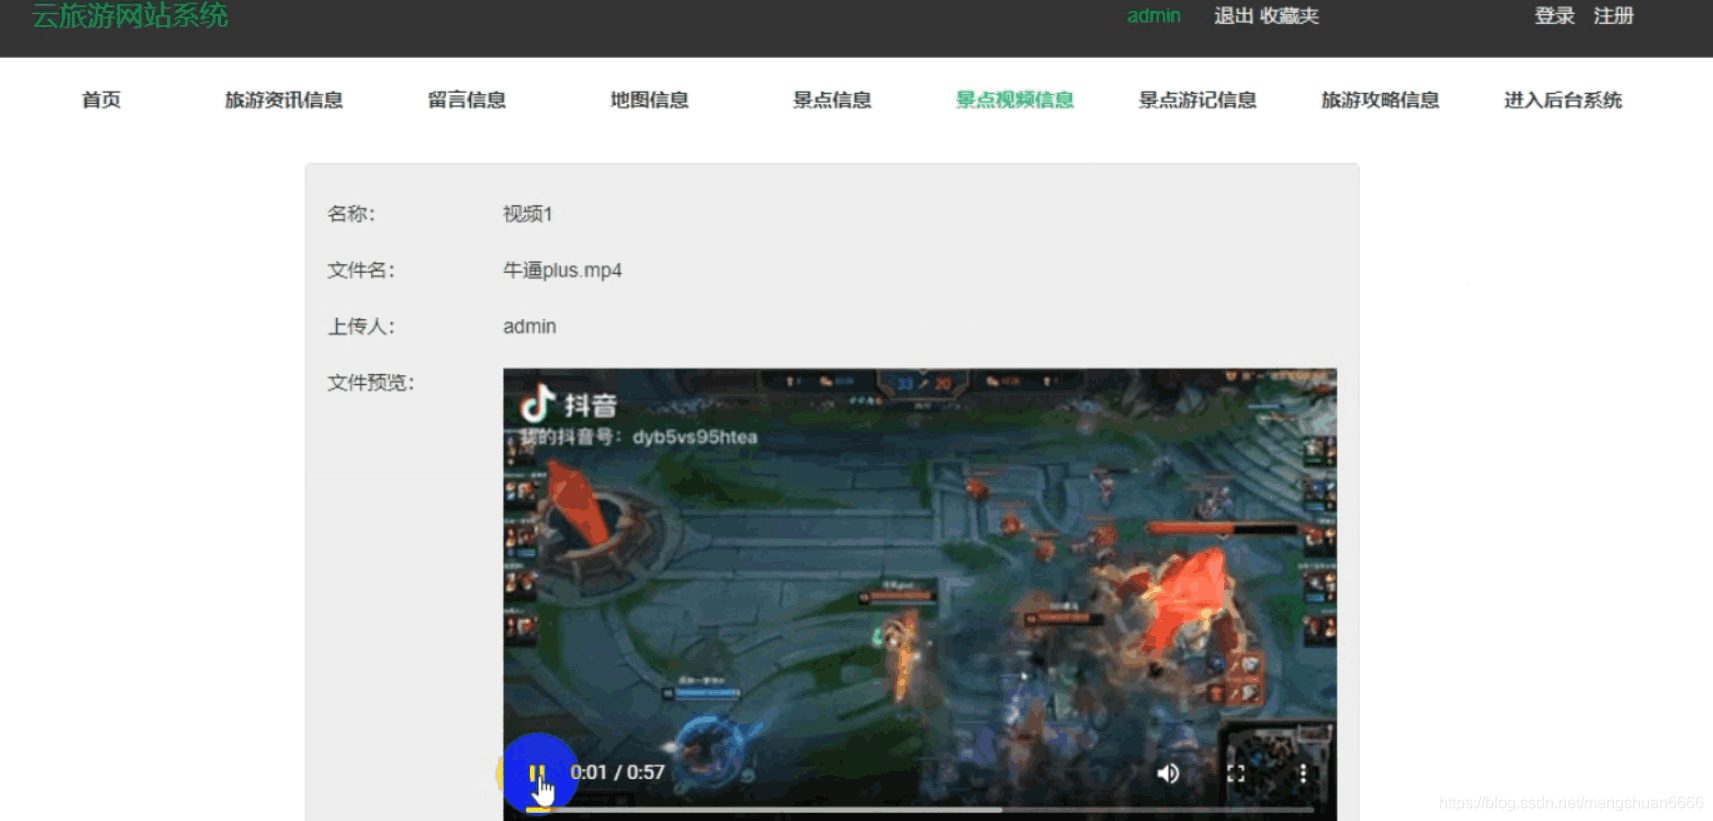Go to 景点游记信息

tap(1198, 100)
